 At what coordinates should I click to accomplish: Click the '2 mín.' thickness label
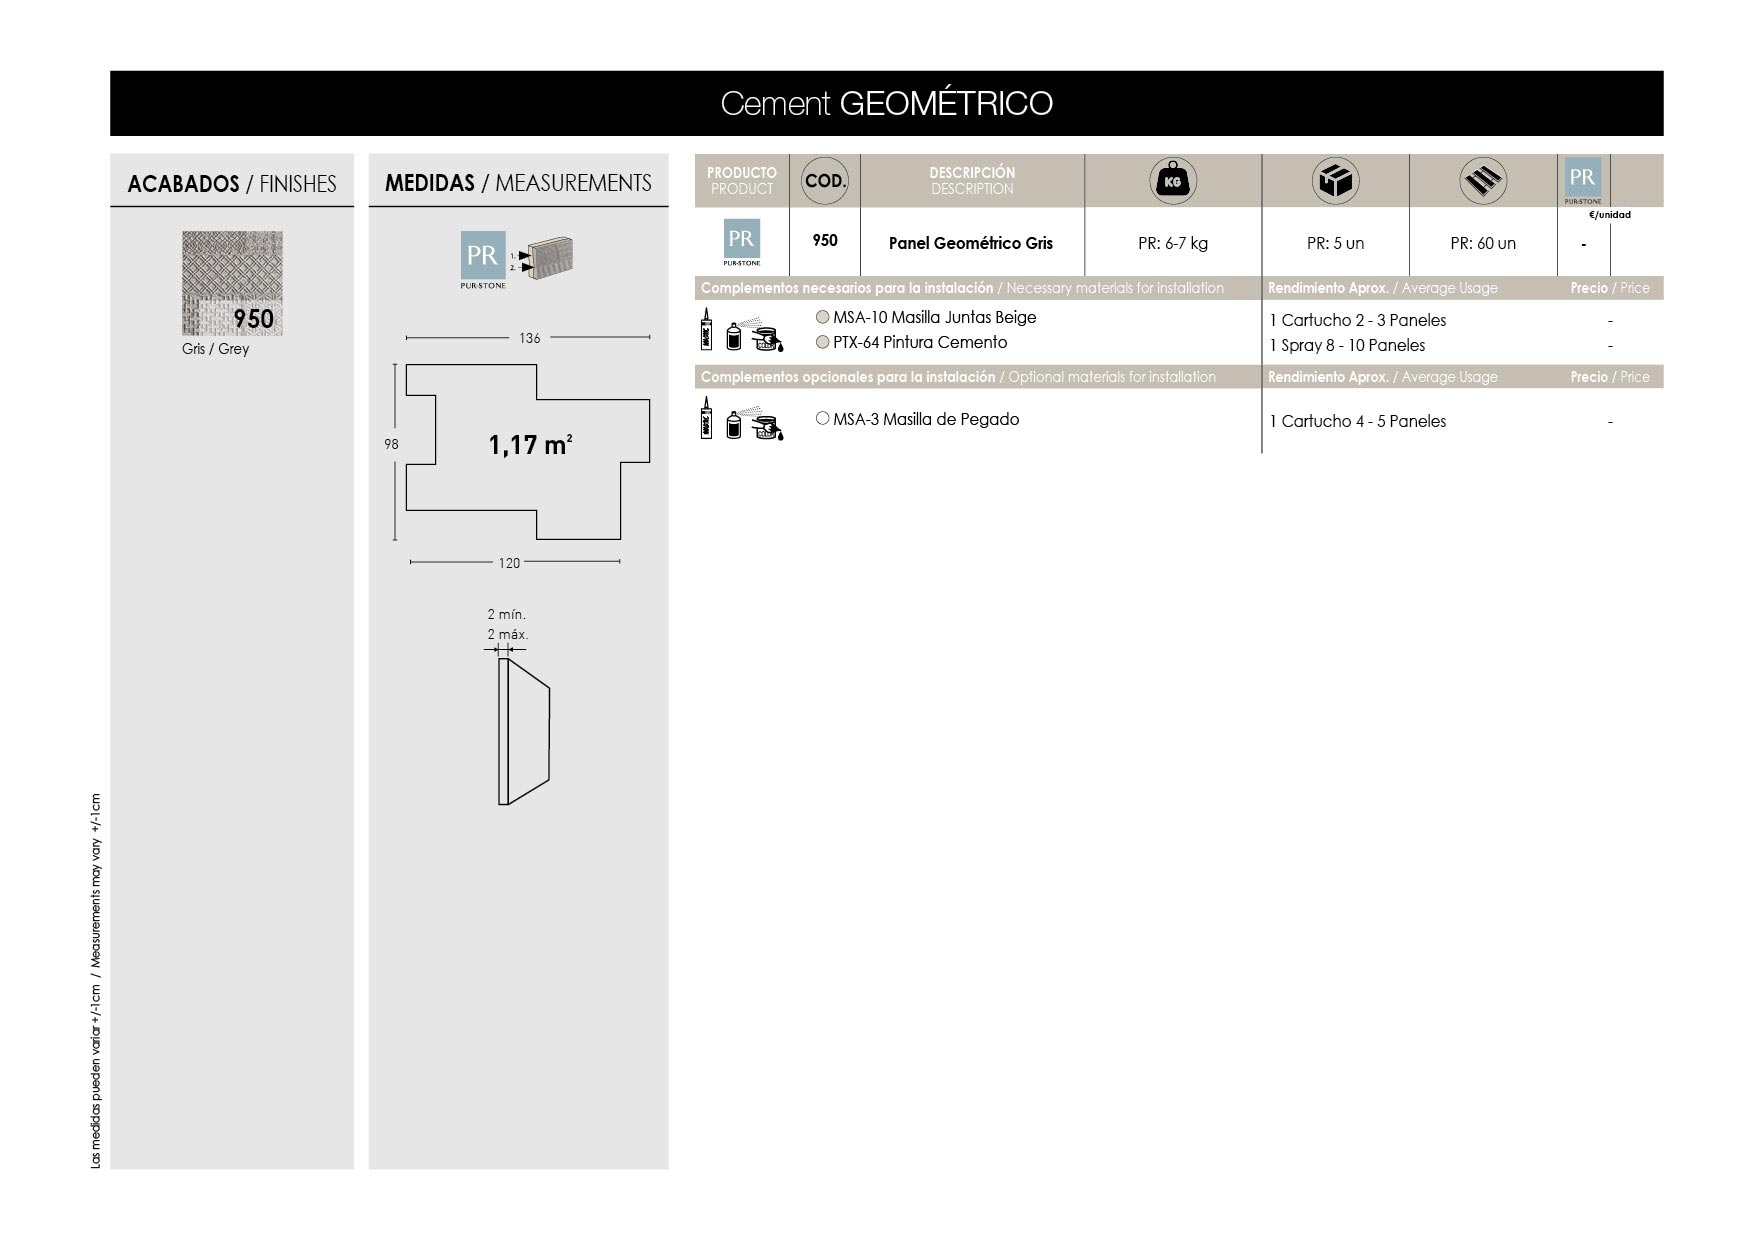click(507, 614)
